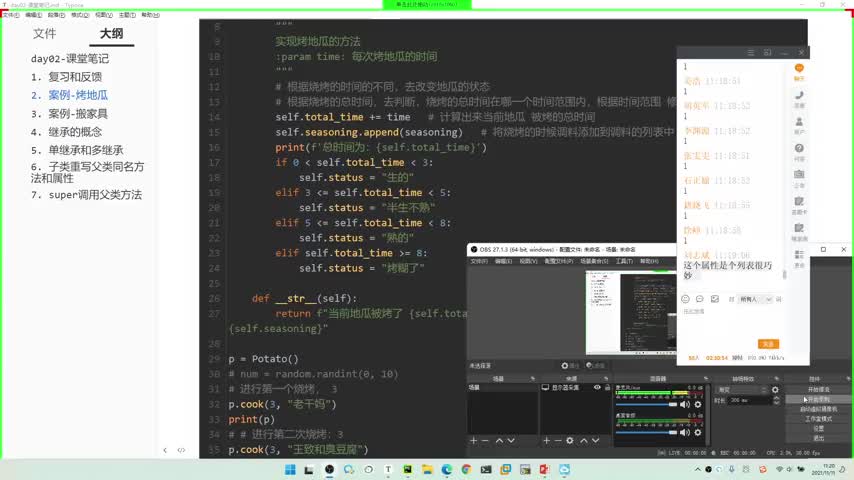
Task: Move scene down in OBS scenes panel
Action: coord(511,440)
